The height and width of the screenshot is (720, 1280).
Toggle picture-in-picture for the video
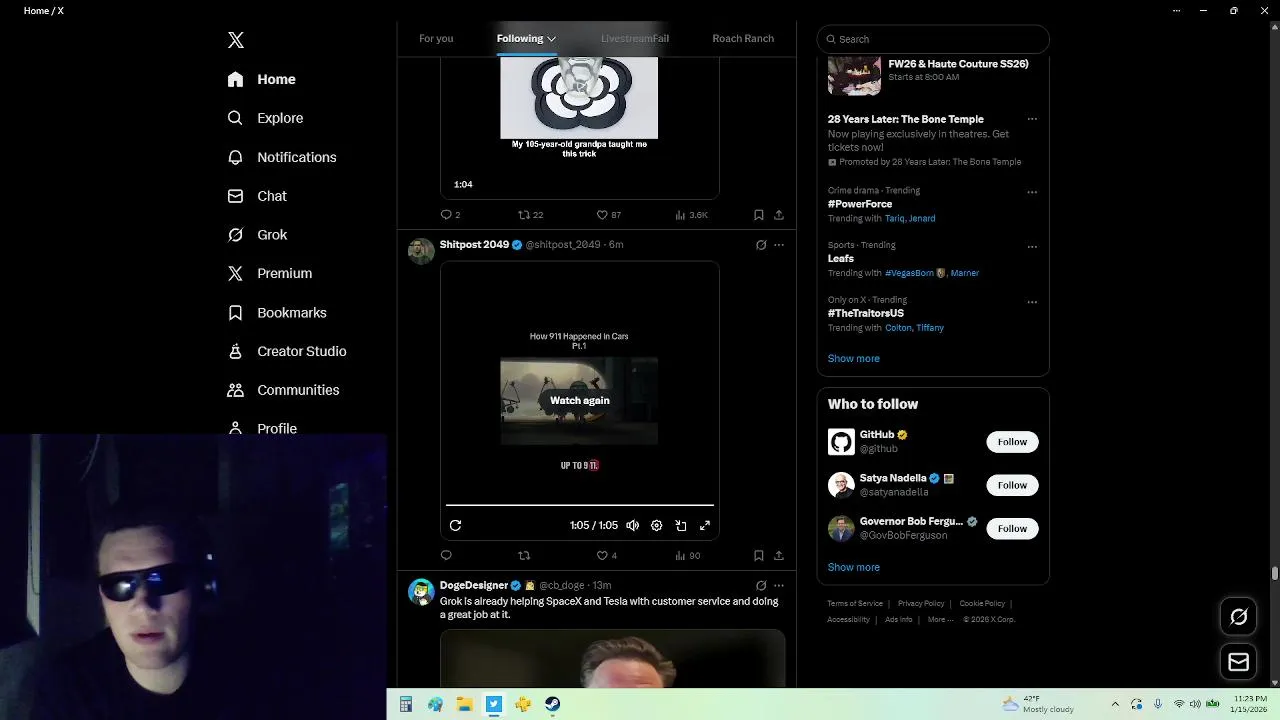coord(681,525)
